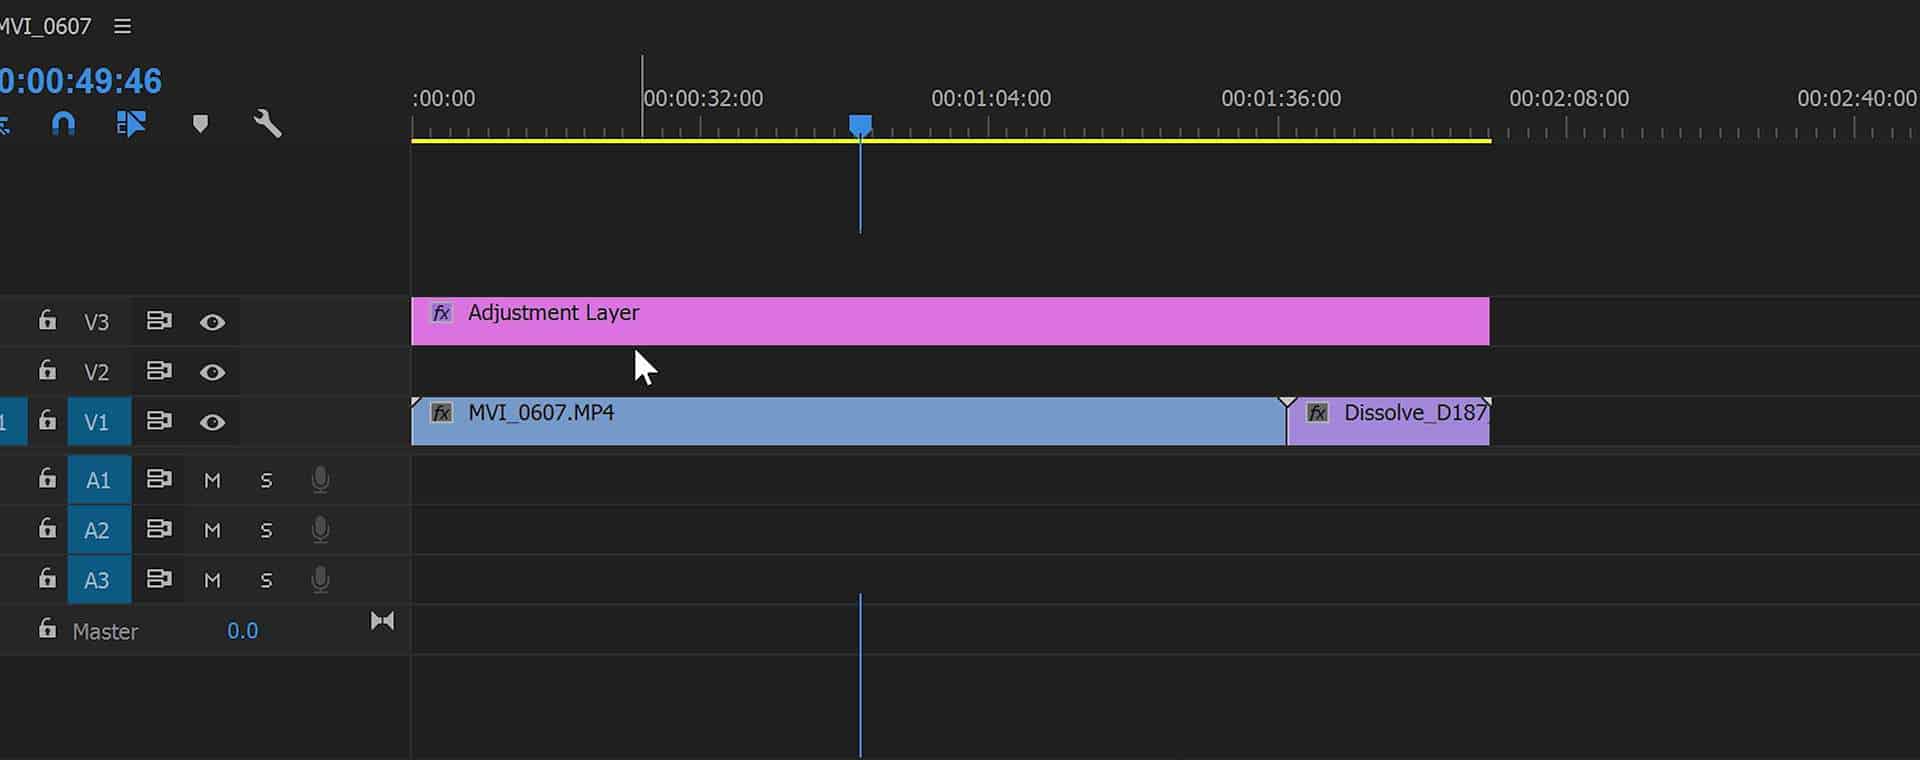Toggle the magnet Snap in Timeline icon
Image resolution: width=1920 pixels, height=760 pixels.
(x=63, y=123)
